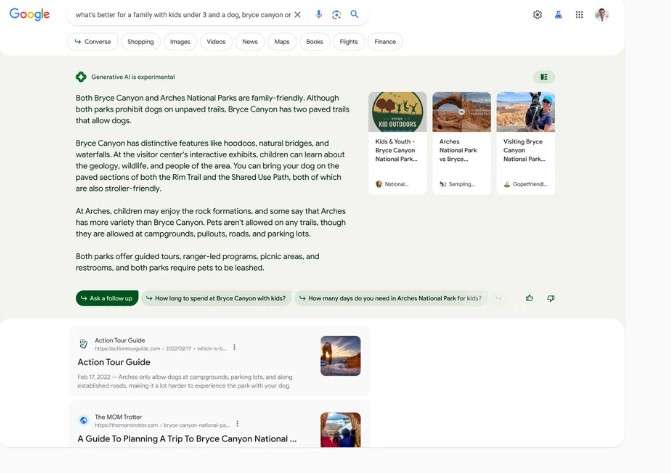Select the Maps filter chip
This screenshot has width=671, height=473.
(x=282, y=42)
